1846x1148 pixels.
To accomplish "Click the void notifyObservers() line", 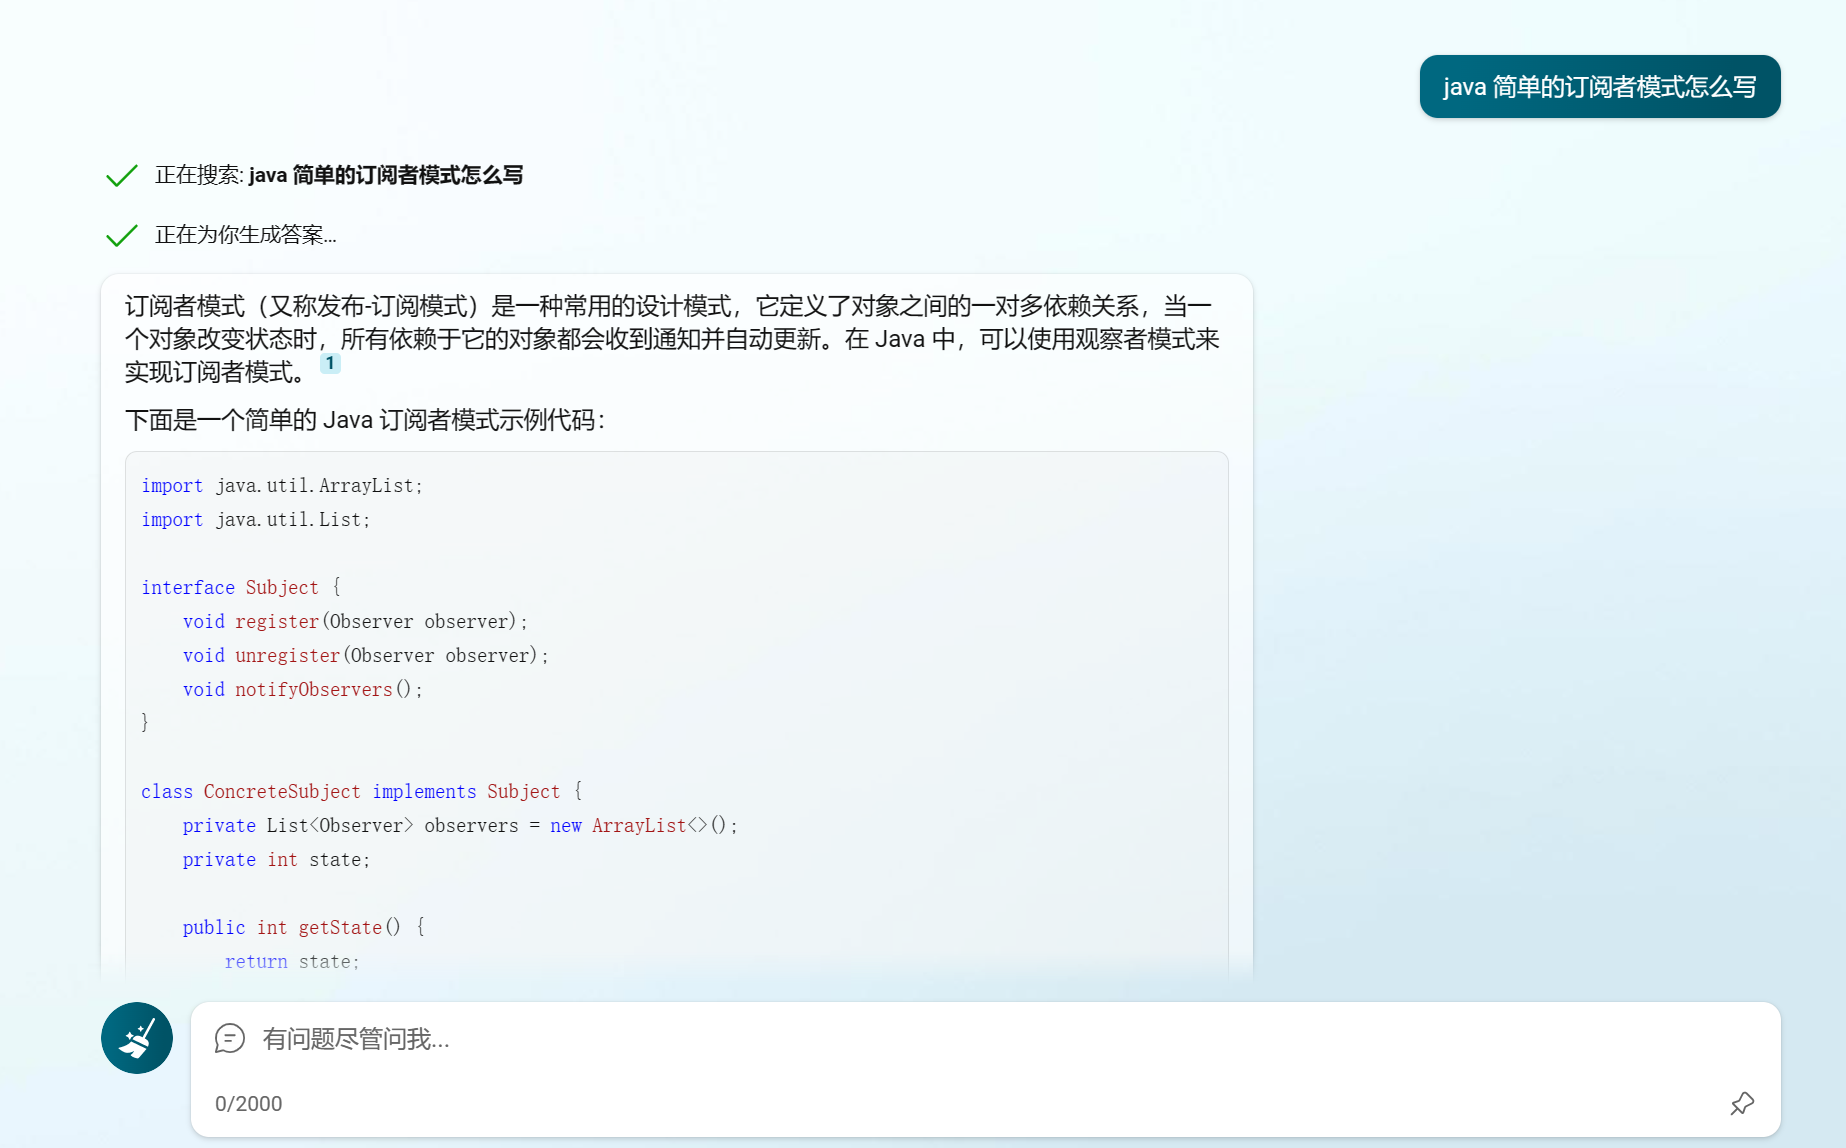I will tap(303, 690).
